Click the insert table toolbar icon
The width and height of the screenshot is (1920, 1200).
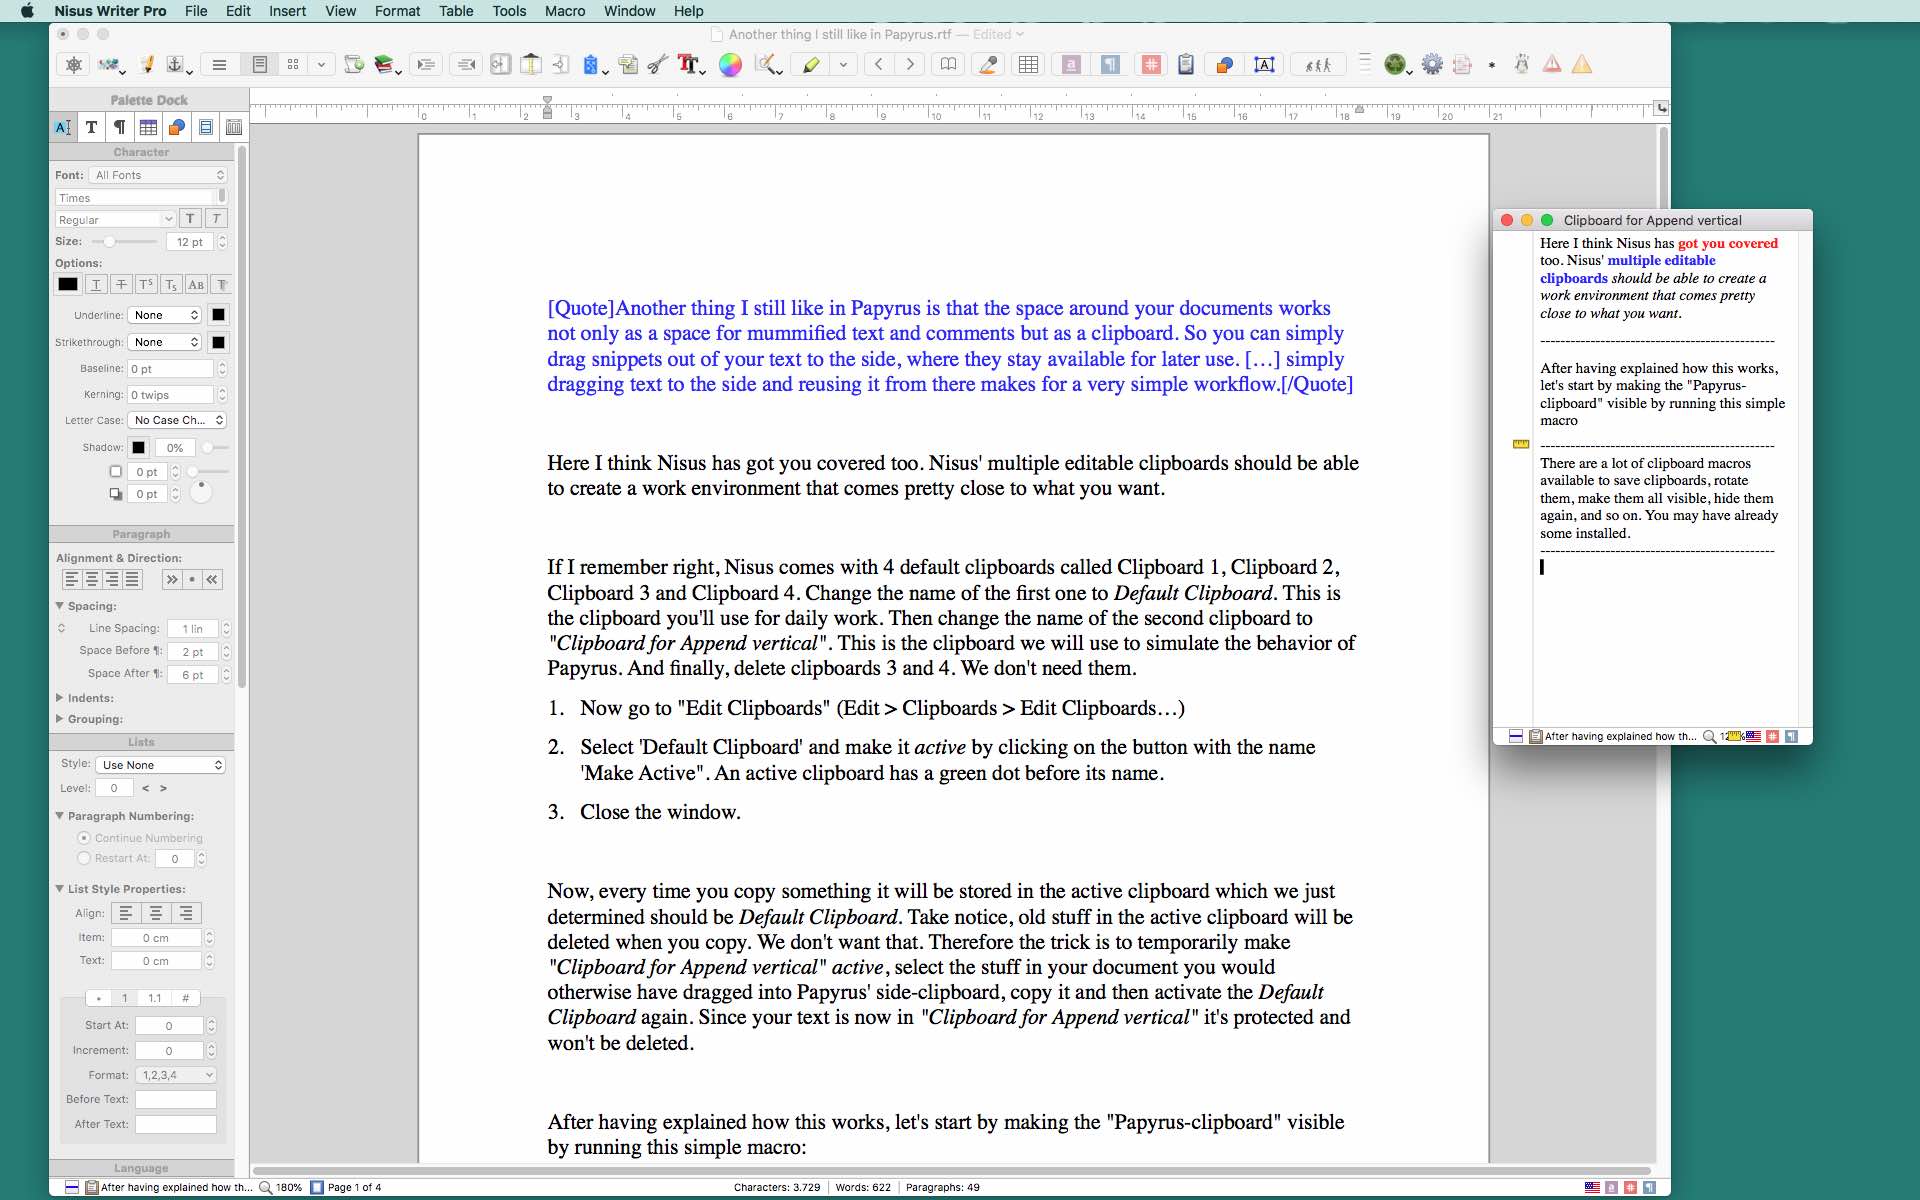tap(1028, 65)
